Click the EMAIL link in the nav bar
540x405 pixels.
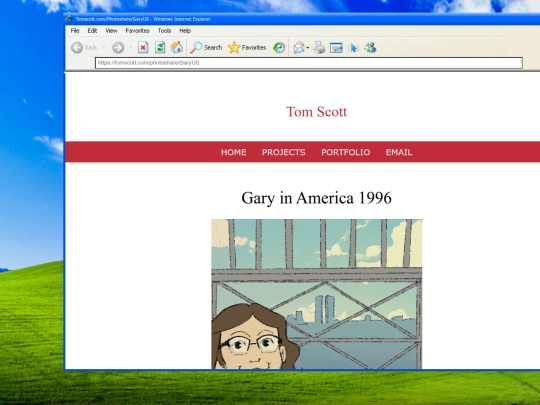pos(399,152)
